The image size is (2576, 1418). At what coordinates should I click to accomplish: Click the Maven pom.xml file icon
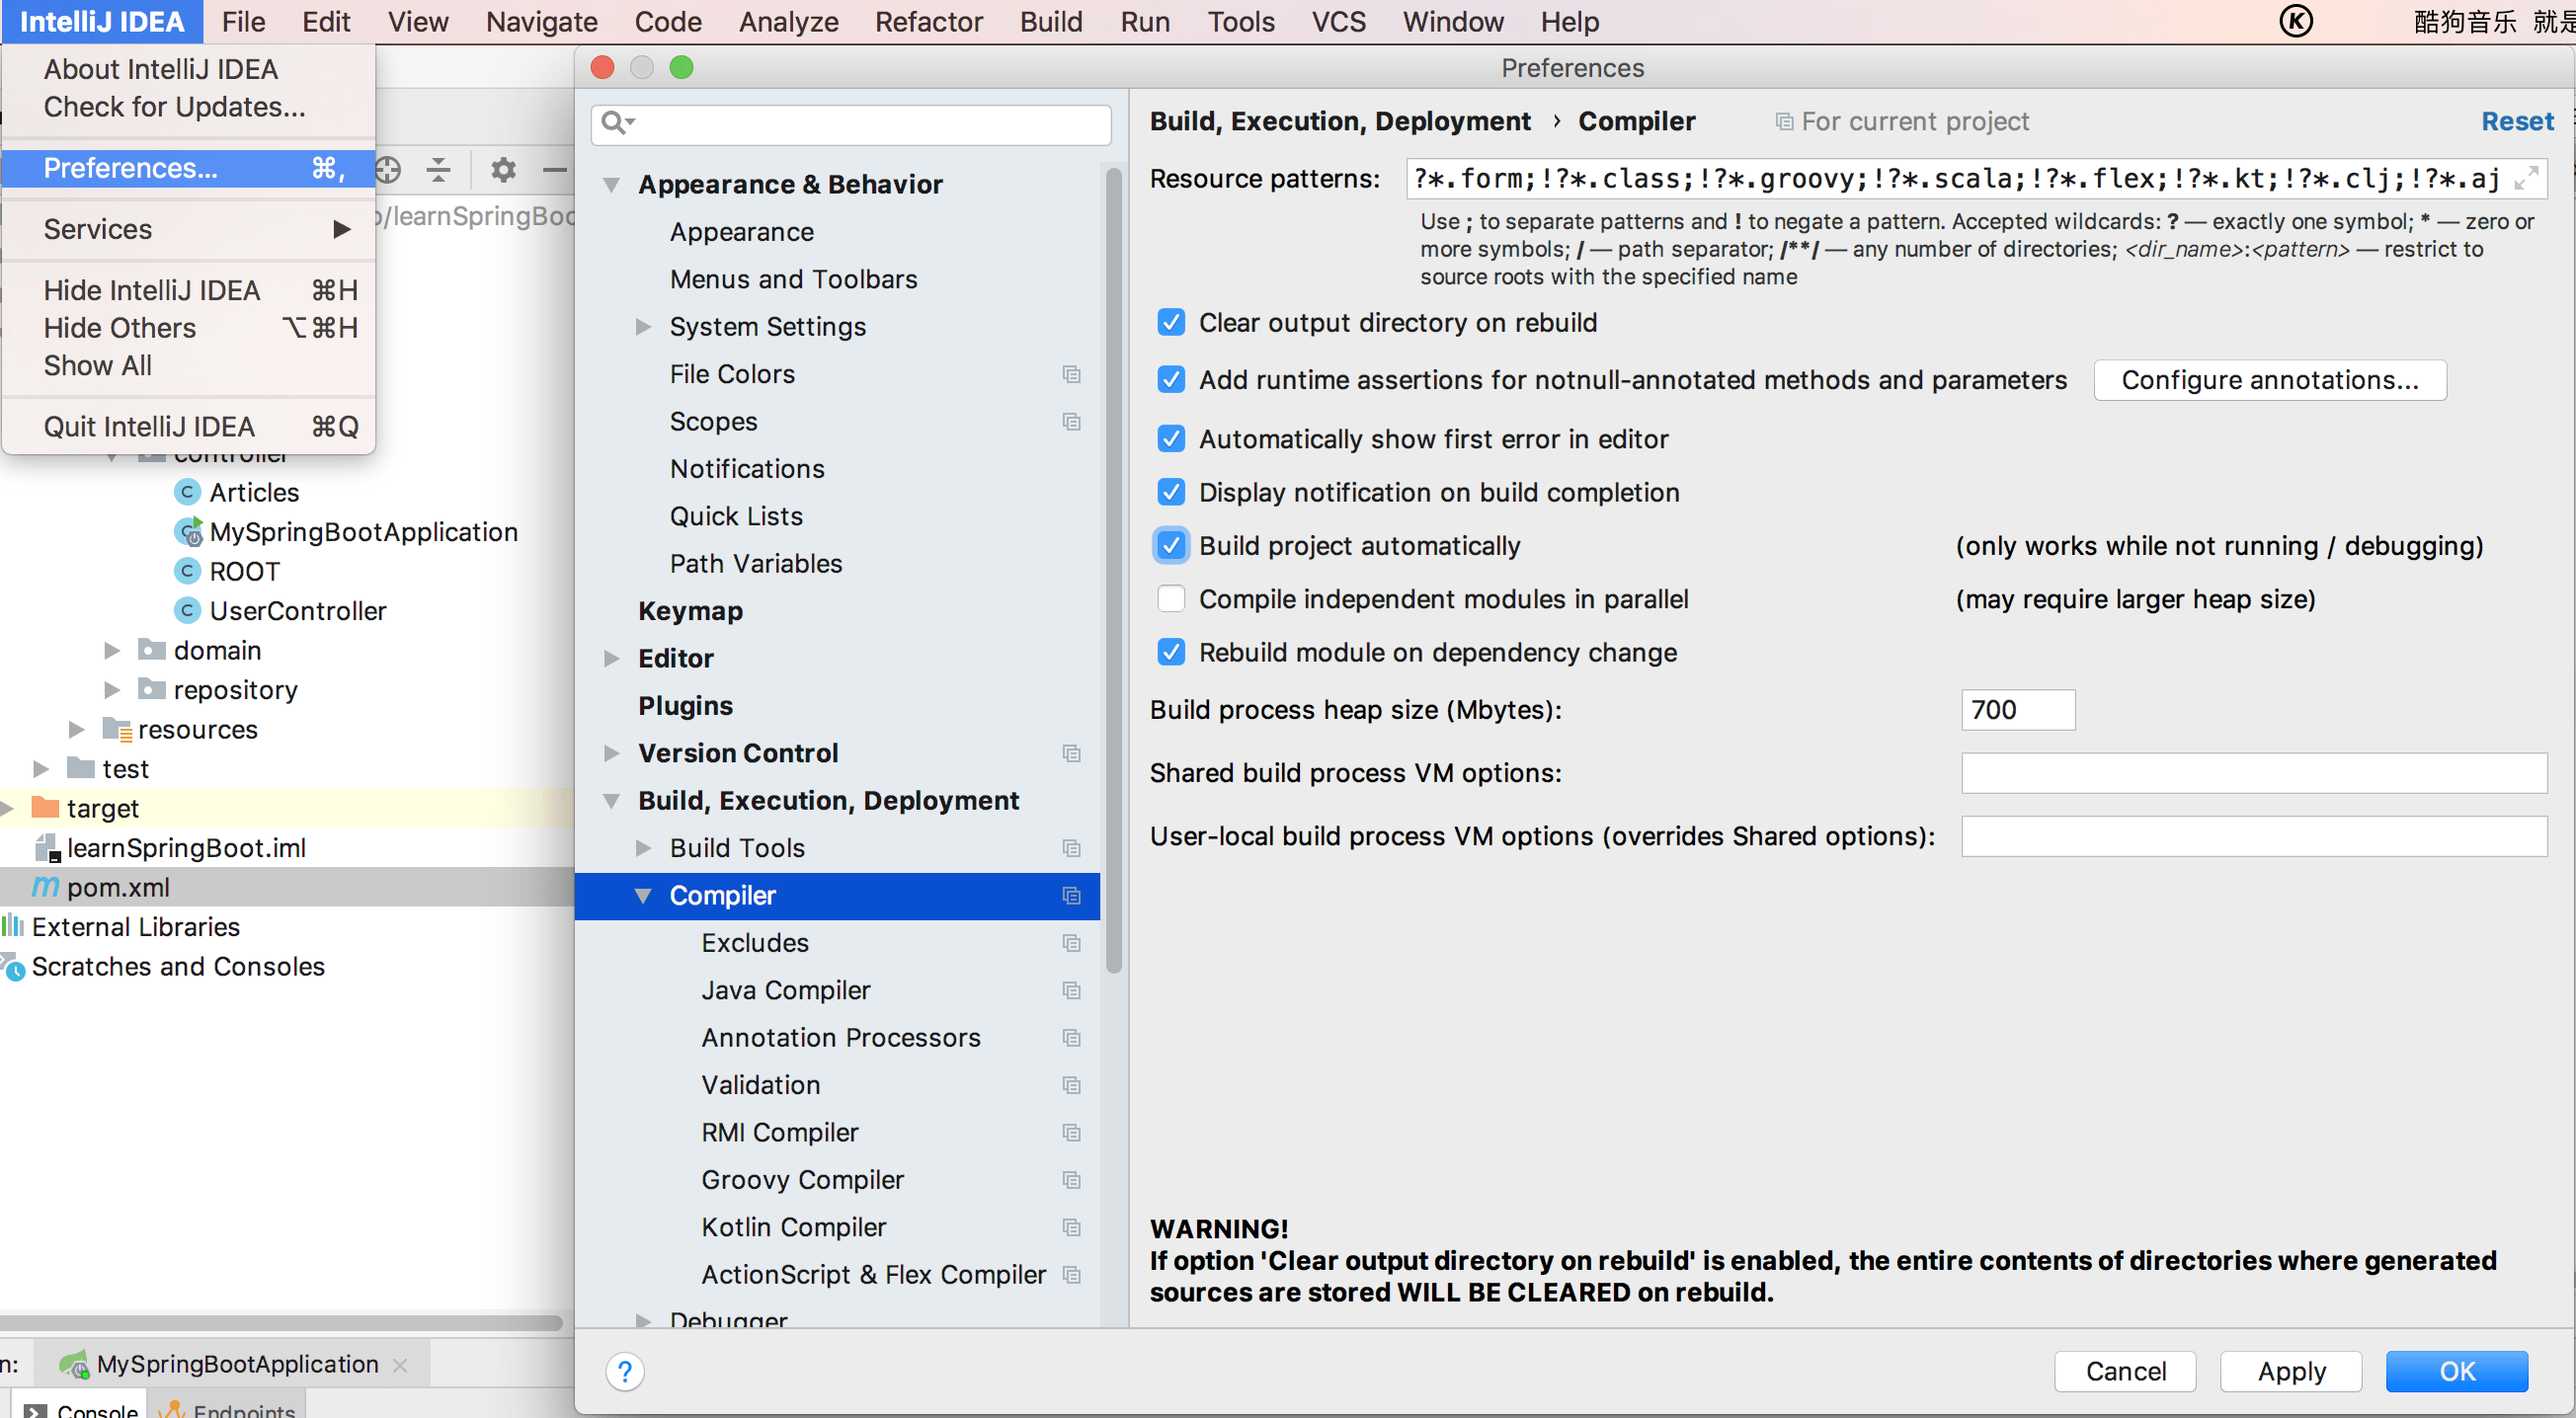tap(45, 887)
